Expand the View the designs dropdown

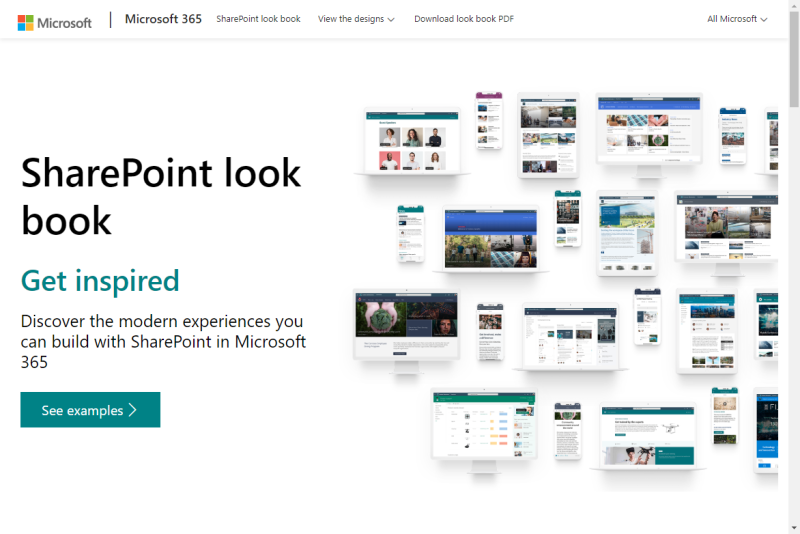356,19
